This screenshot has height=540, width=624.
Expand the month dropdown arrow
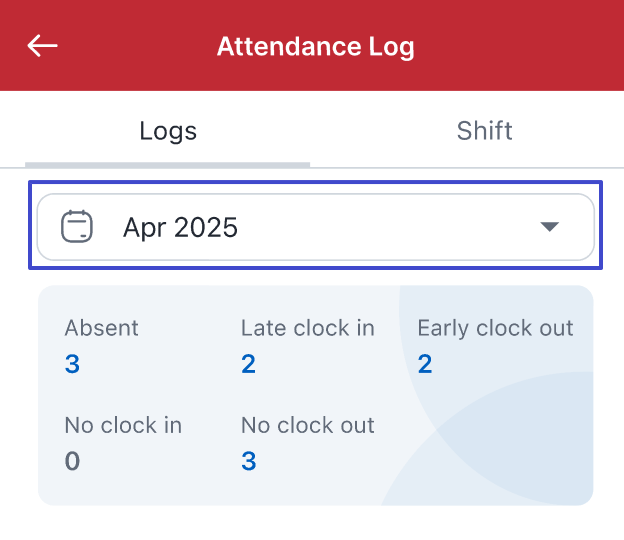pyautogui.click(x=549, y=227)
